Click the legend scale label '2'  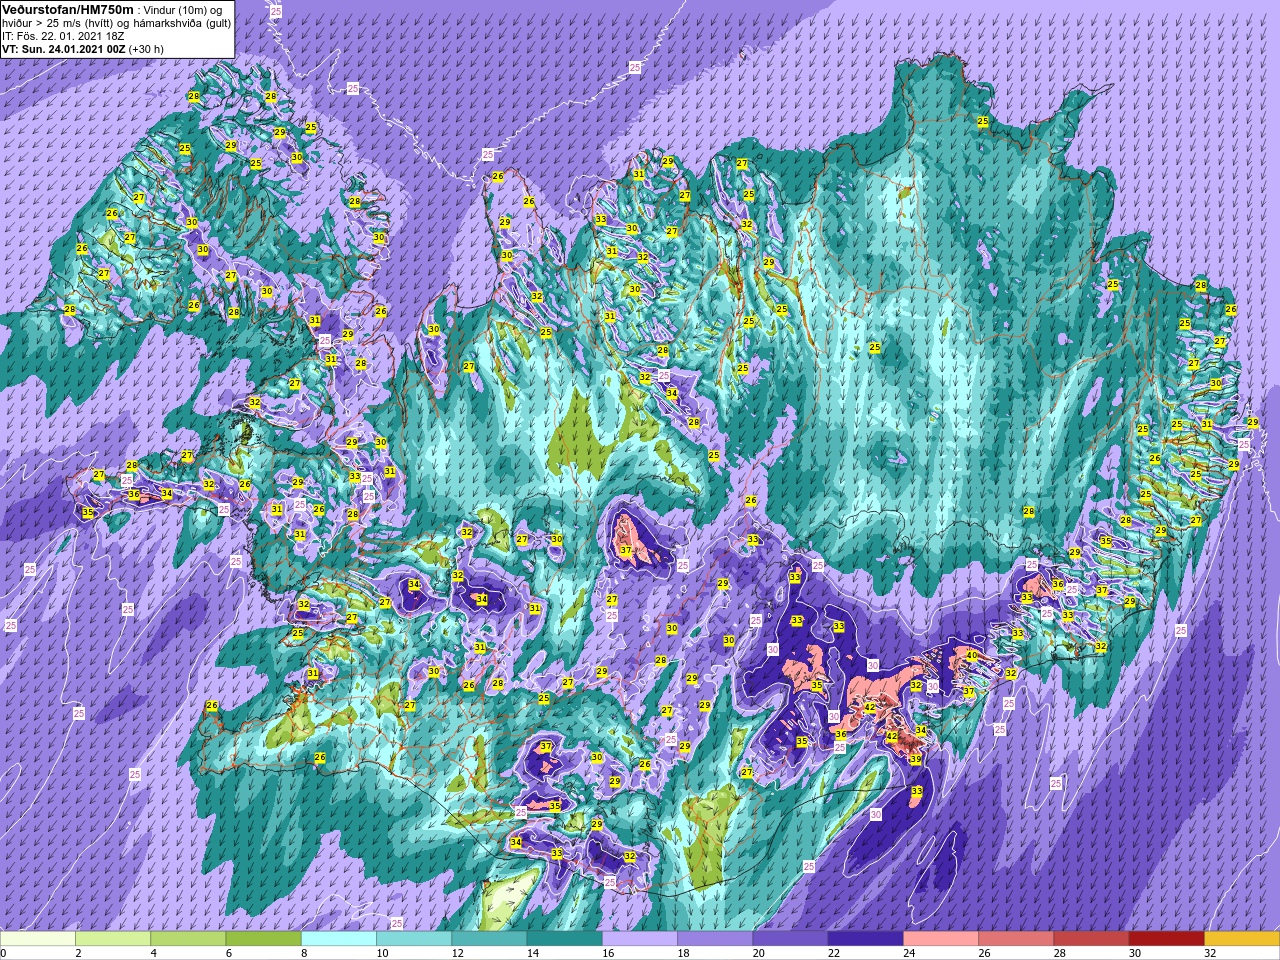(x=76, y=953)
